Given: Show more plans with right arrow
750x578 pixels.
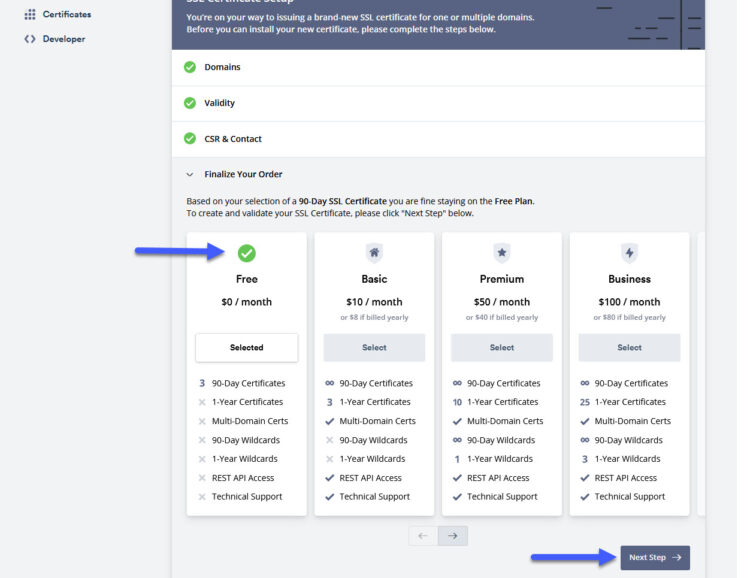Looking at the screenshot, I should pyautogui.click(x=453, y=536).
